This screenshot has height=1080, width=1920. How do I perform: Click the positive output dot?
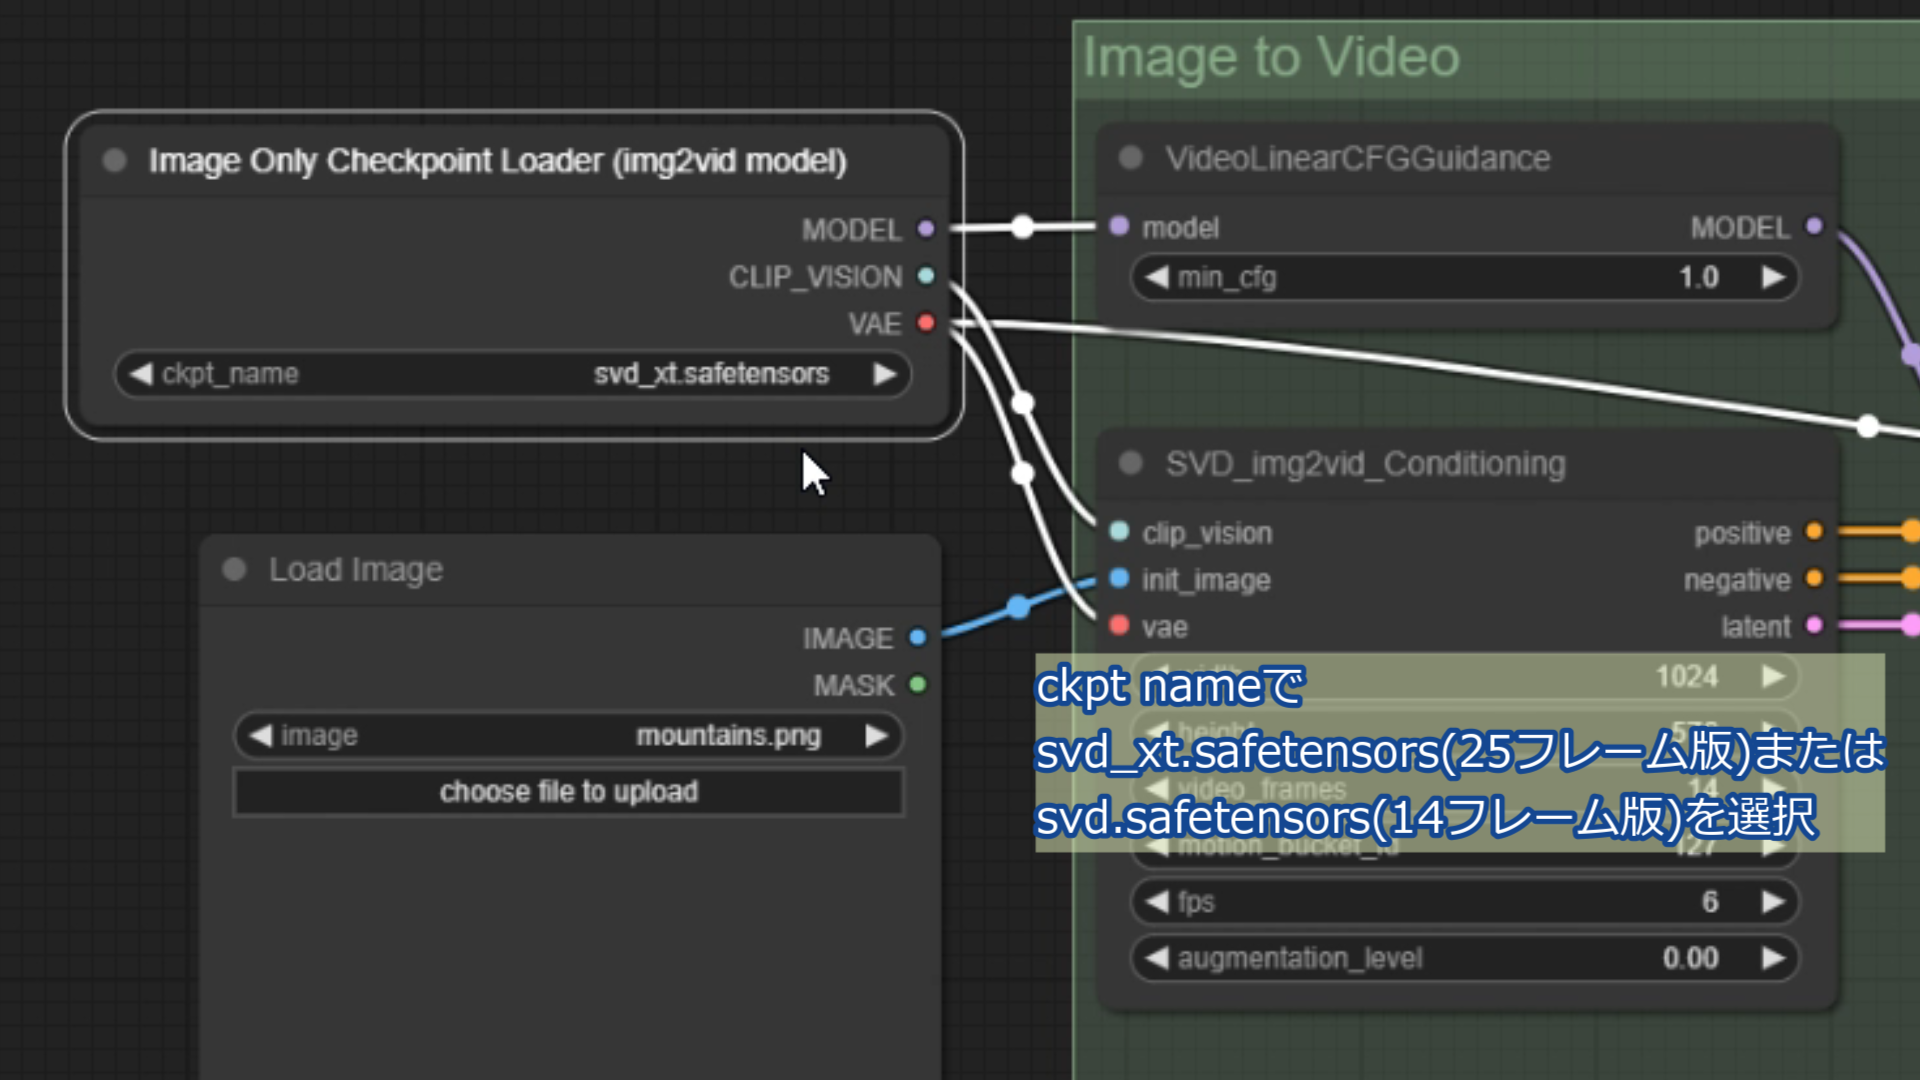(1815, 532)
